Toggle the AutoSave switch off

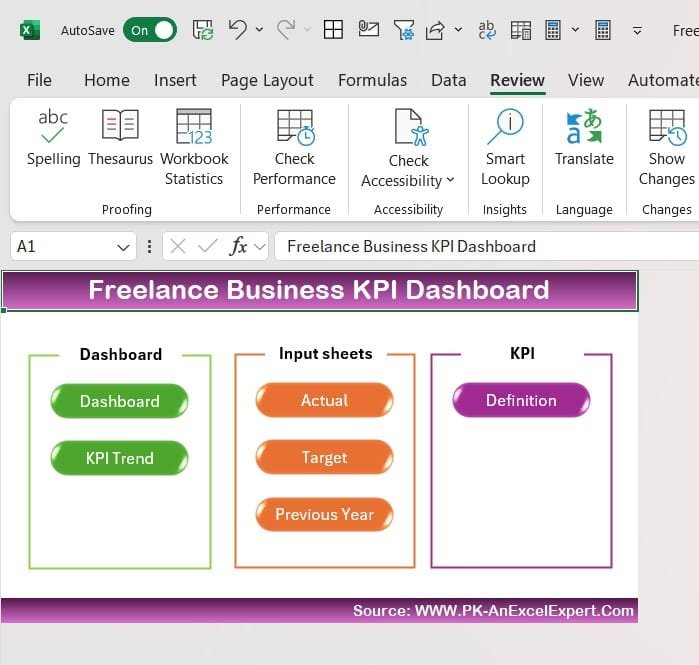click(x=150, y=30)
